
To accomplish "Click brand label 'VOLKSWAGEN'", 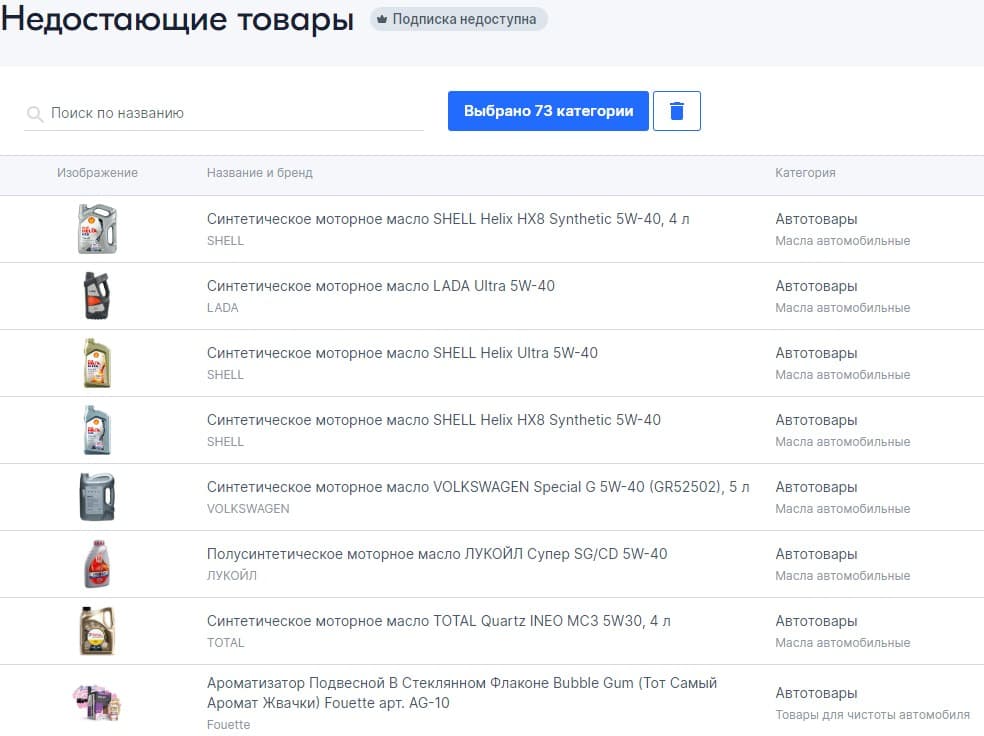I will pos(249,509).
